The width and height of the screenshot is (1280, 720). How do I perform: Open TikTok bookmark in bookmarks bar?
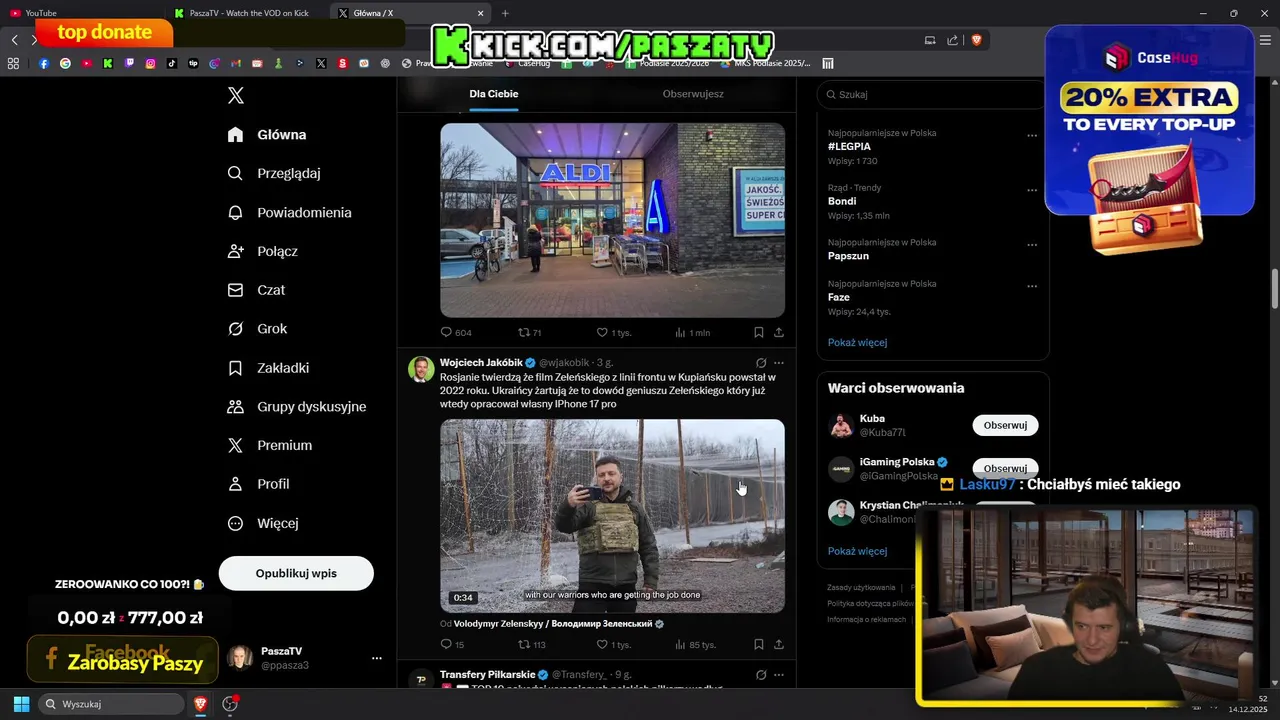tap(172, 63)
